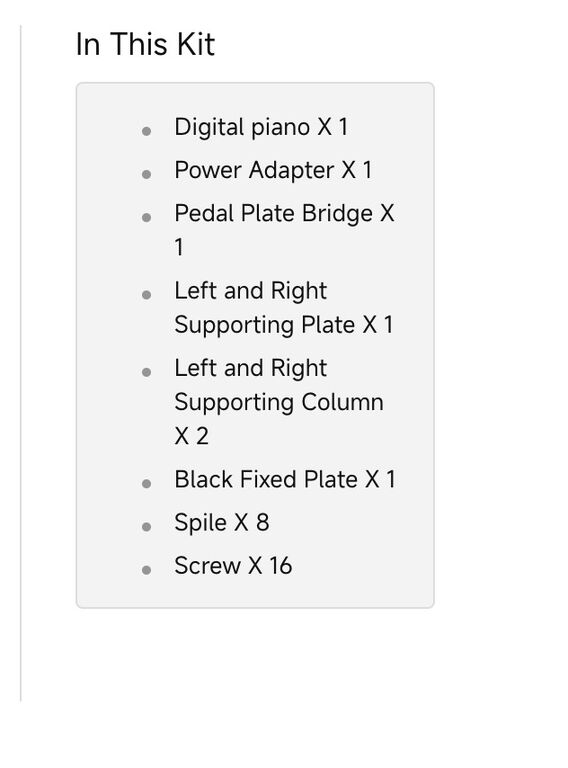Select the 'Screw X 16' entry
This screenshot has height=768, width=568.
234,566
